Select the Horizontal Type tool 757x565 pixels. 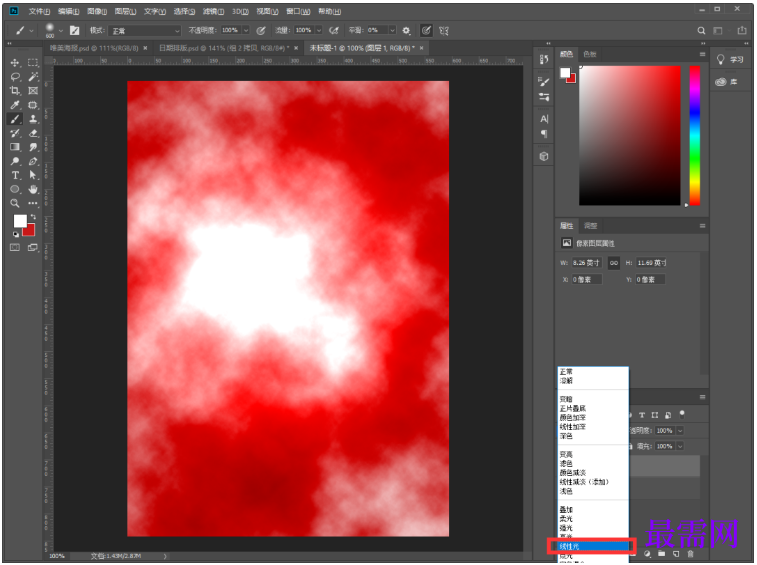click(15, 175)
